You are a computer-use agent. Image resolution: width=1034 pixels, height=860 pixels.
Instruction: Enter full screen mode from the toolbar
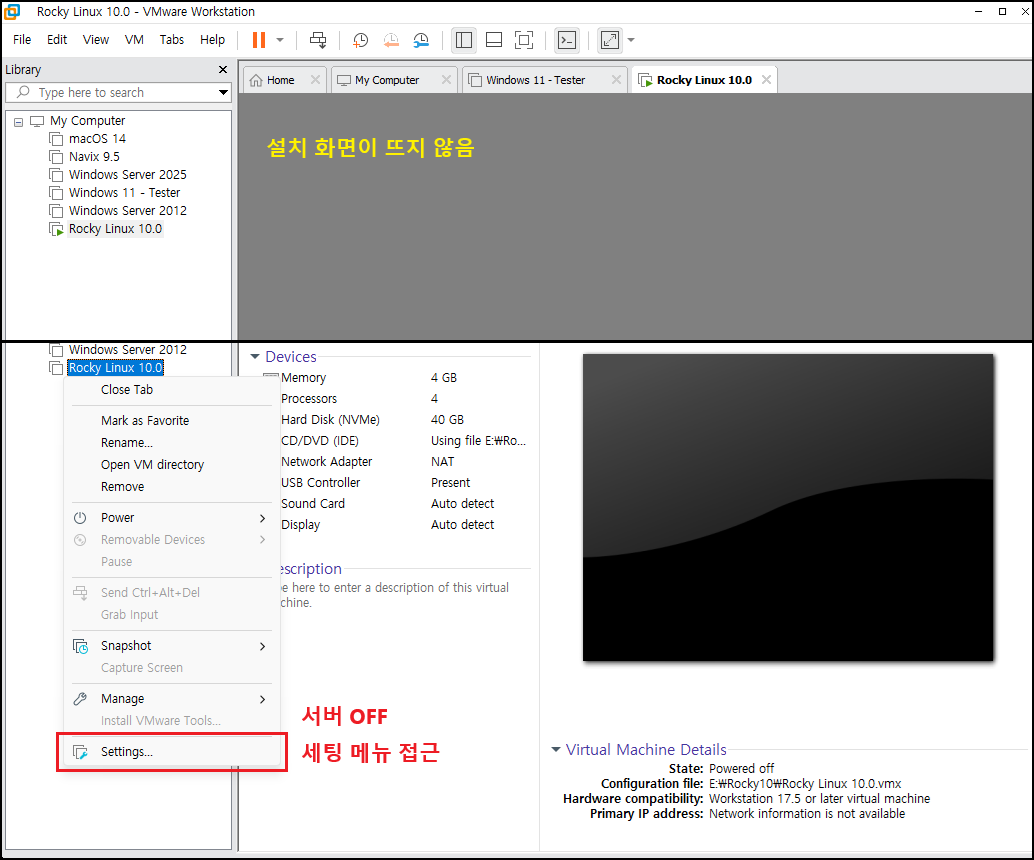click(x=524, y=40)
